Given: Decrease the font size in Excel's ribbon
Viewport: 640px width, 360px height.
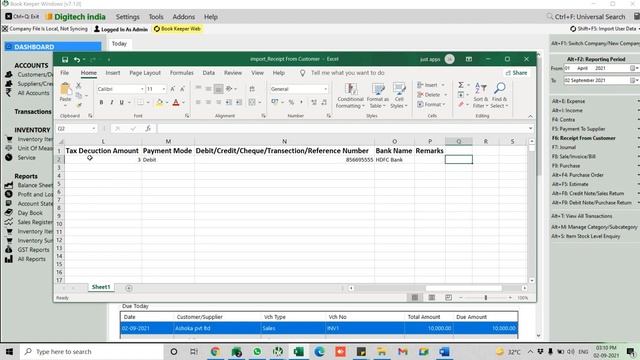Looking at the screenshot, I should coord(182,89).
